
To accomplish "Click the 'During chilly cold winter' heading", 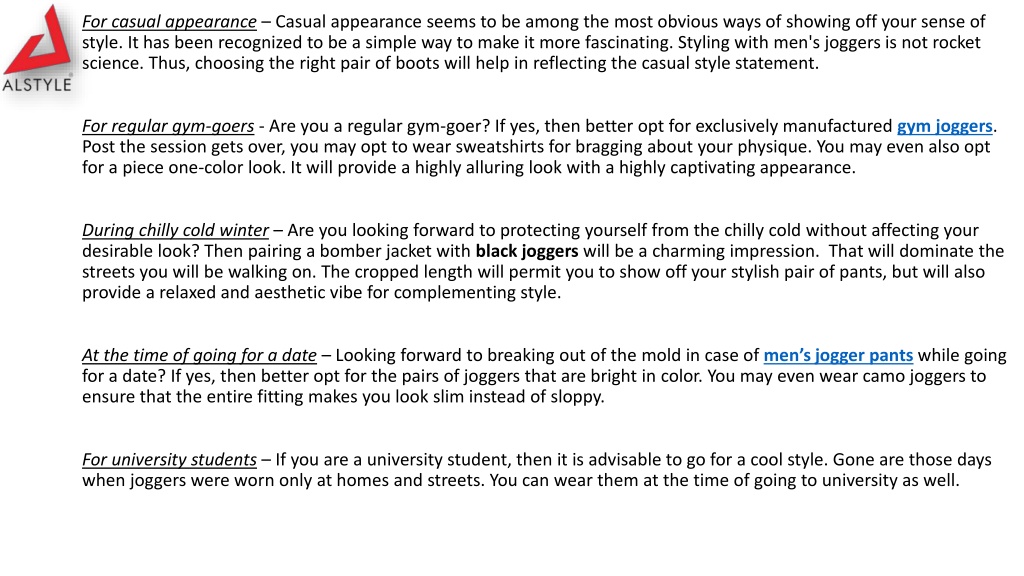I will pos(175,231).
